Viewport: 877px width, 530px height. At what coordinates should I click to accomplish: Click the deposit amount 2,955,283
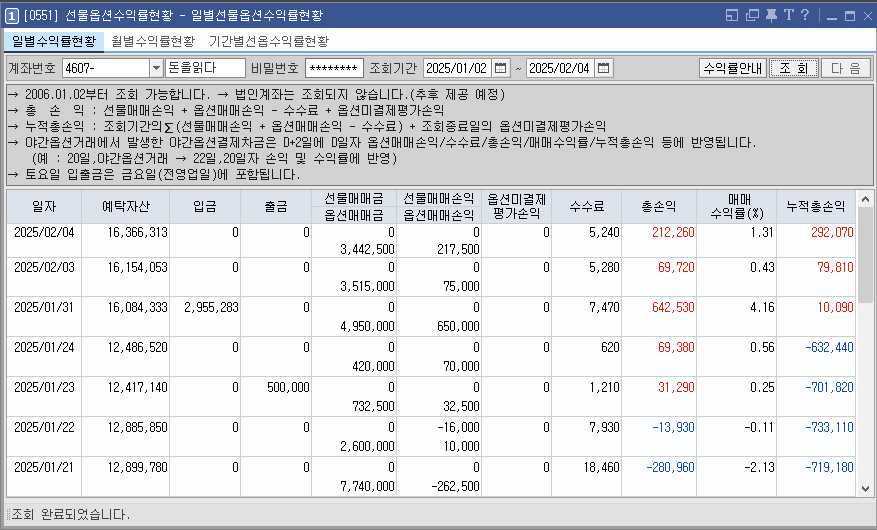[x=211, y=307]
